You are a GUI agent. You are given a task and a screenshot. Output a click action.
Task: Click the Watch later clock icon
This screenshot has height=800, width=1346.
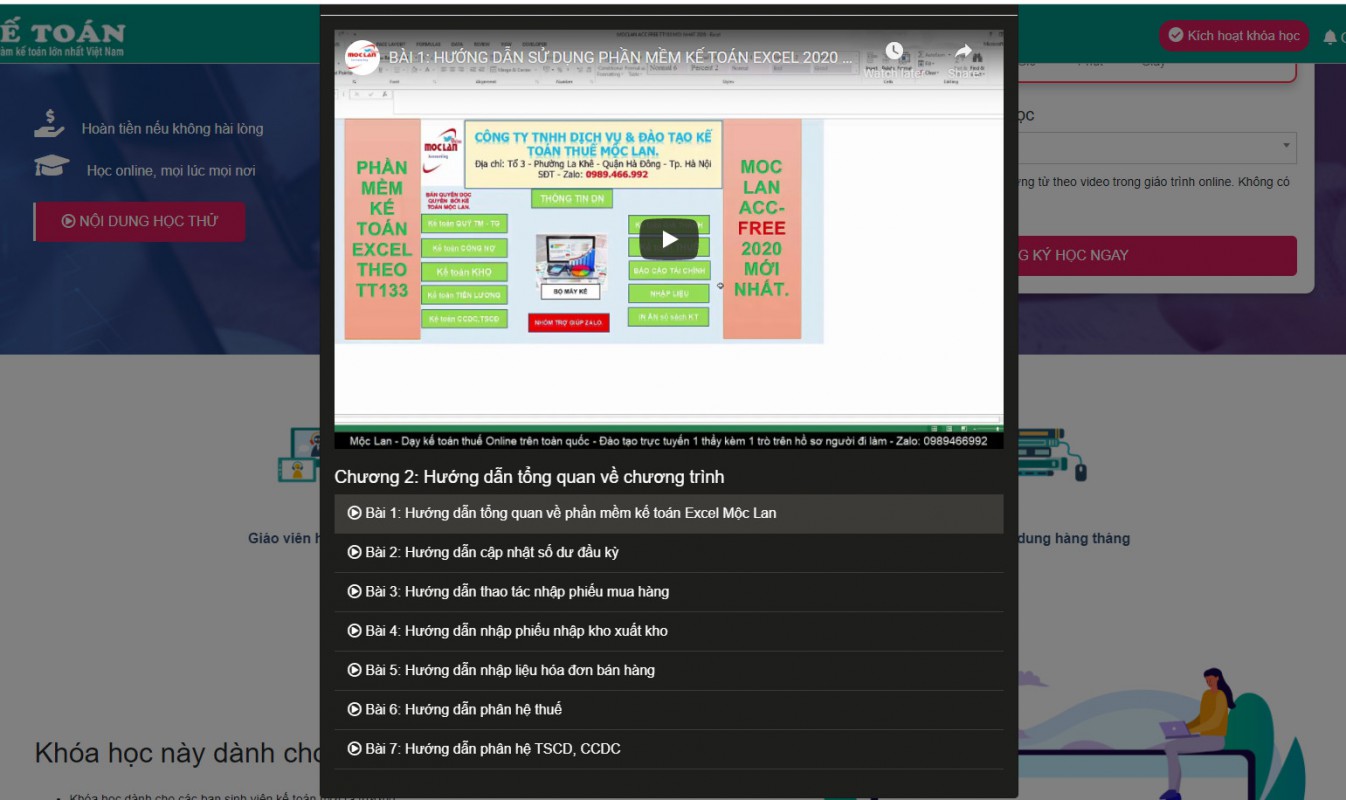tap(894, 52)
